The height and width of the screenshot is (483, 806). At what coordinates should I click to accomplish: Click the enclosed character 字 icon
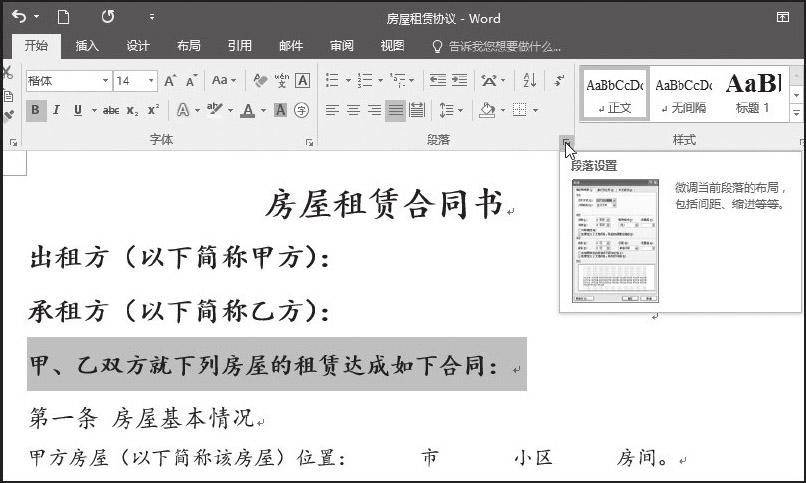[x=302, y=110]
